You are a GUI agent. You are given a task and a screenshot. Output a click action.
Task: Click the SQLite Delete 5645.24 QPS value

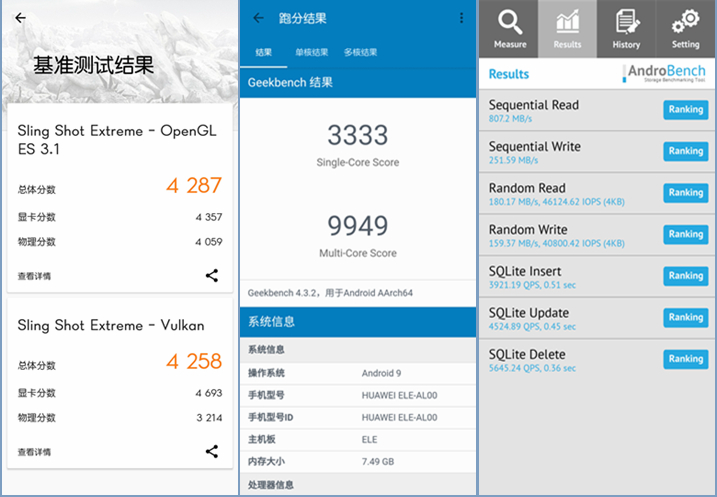pyautogui.click(x=532, y=369)
